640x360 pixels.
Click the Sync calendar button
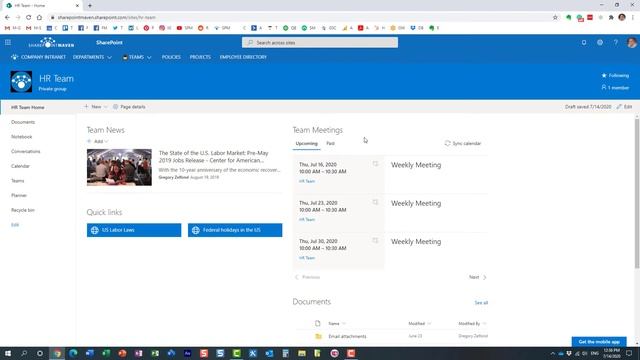463,143
